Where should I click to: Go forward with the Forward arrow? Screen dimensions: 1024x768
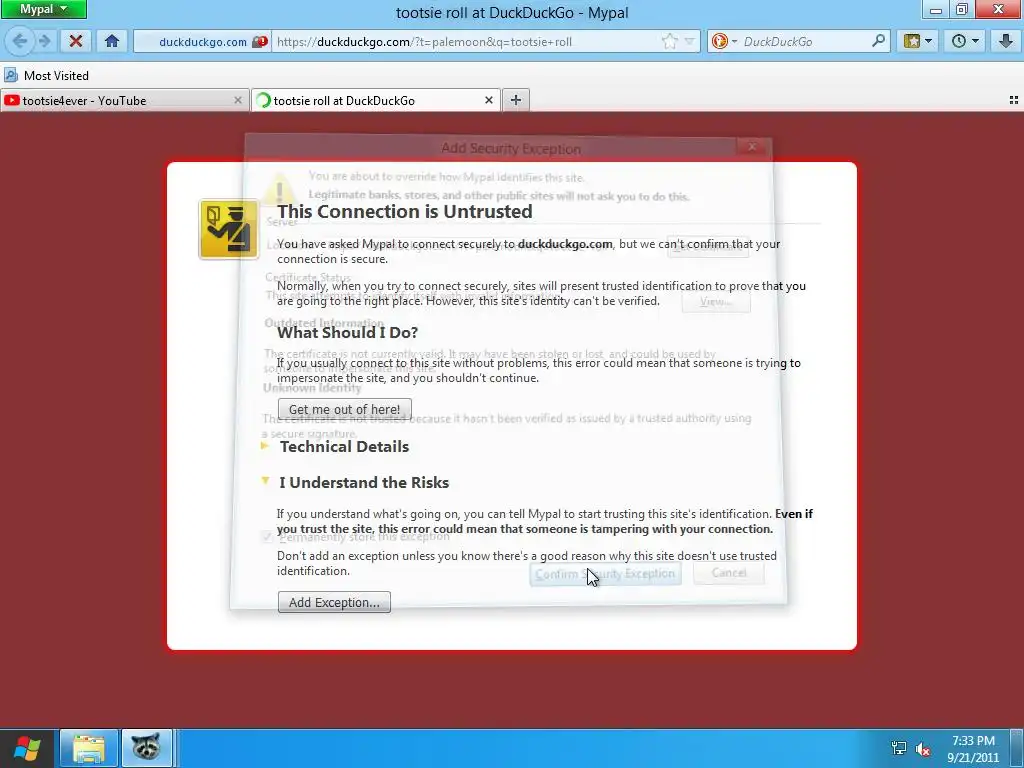tap(44, 42)
